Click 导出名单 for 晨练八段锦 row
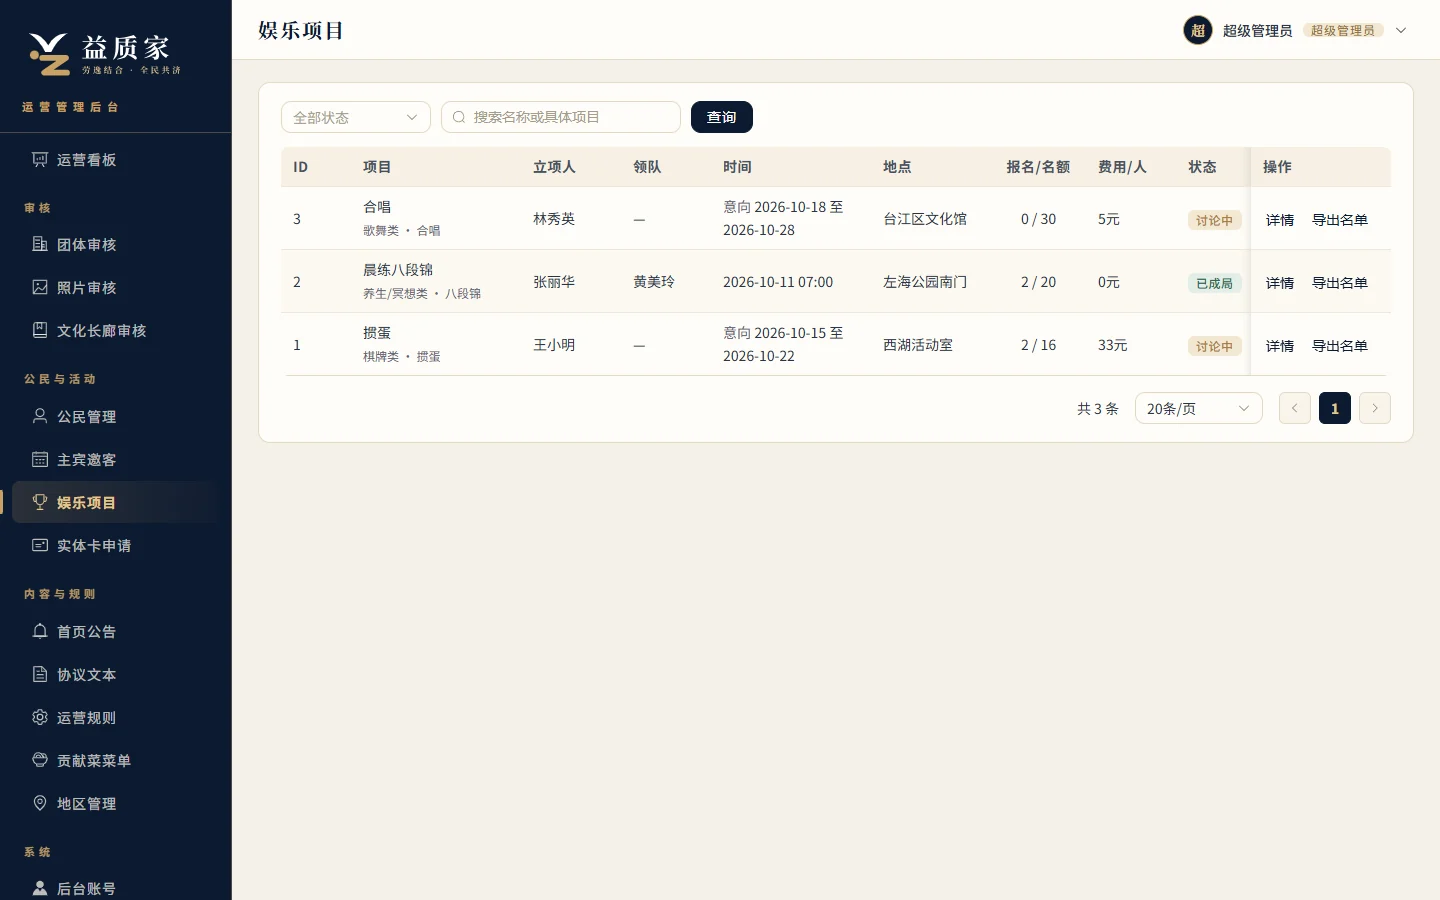1440x900 pixels. (x=1340, y=283)
